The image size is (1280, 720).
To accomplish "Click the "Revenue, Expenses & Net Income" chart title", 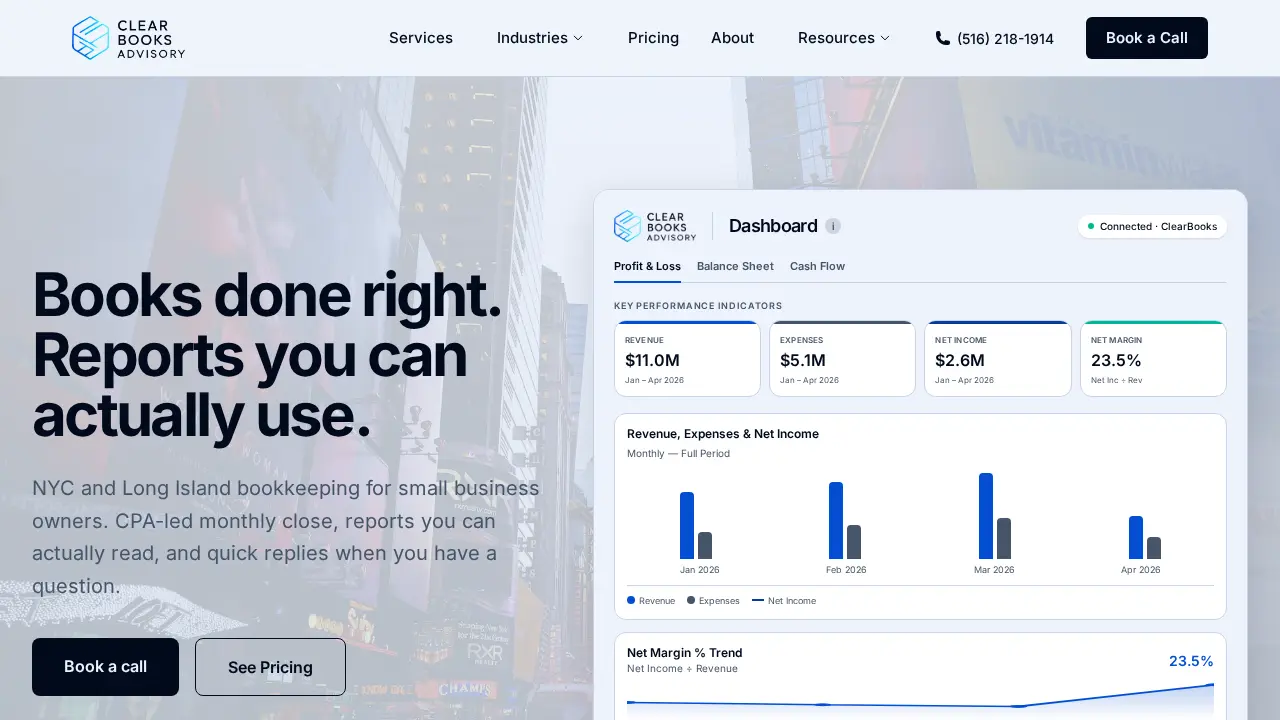I will click(x=723, y=434).
